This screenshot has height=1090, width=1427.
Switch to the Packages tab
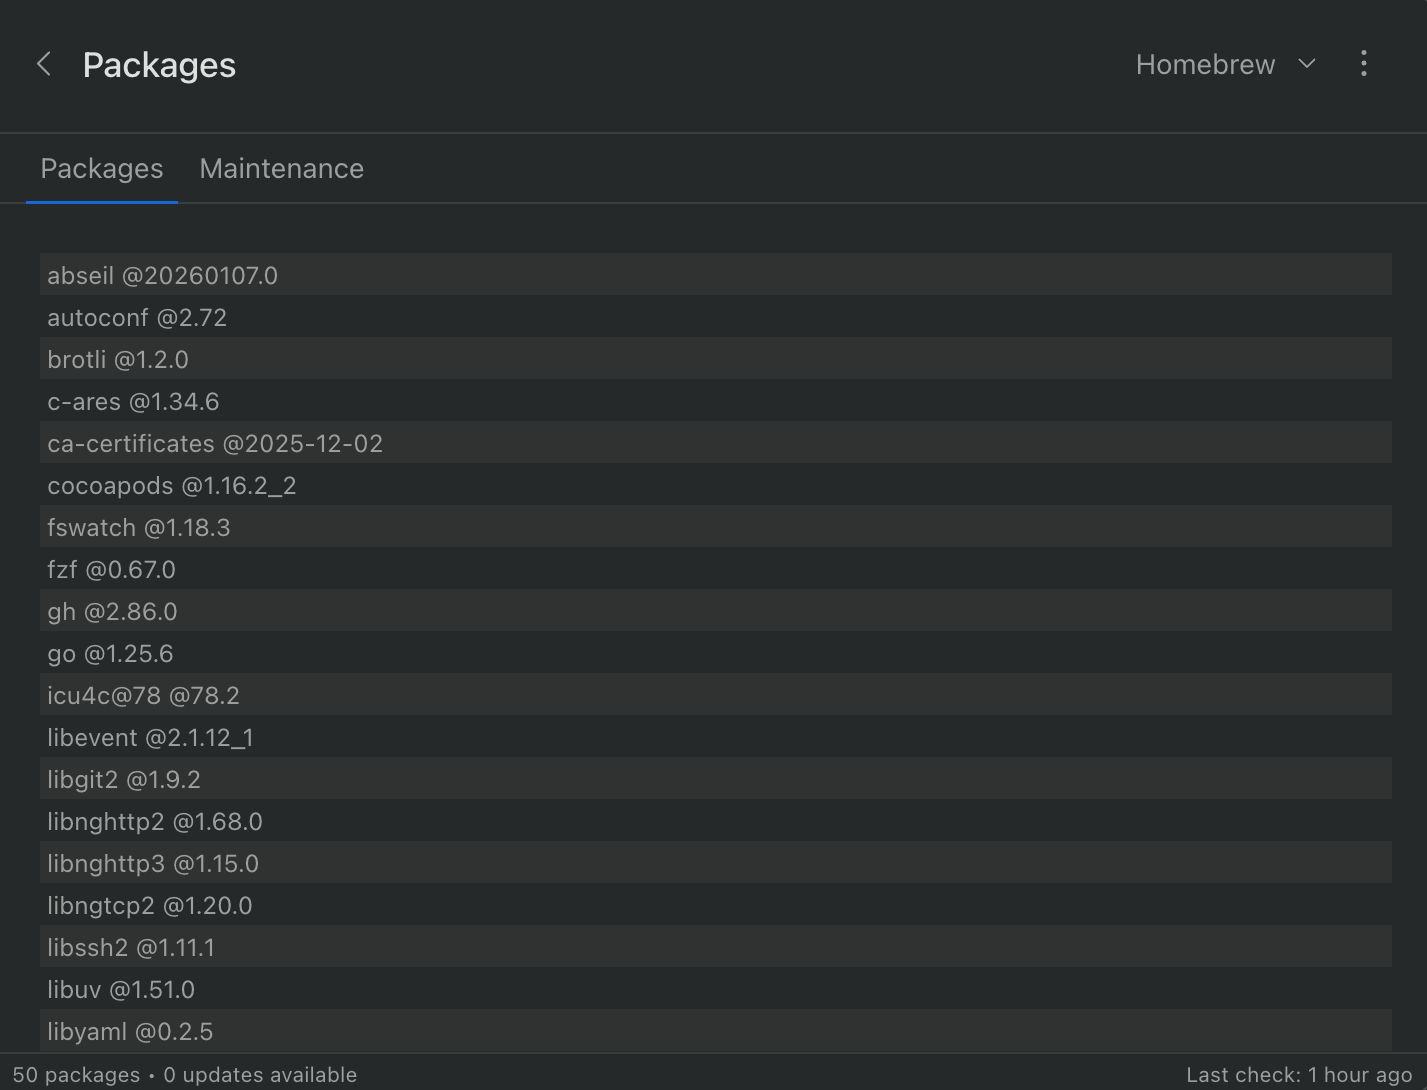tap(101, 168)
